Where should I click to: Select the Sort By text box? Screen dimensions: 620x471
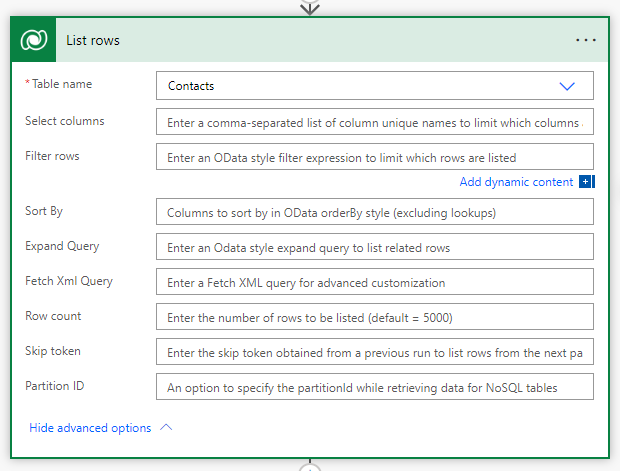[375, 212]
